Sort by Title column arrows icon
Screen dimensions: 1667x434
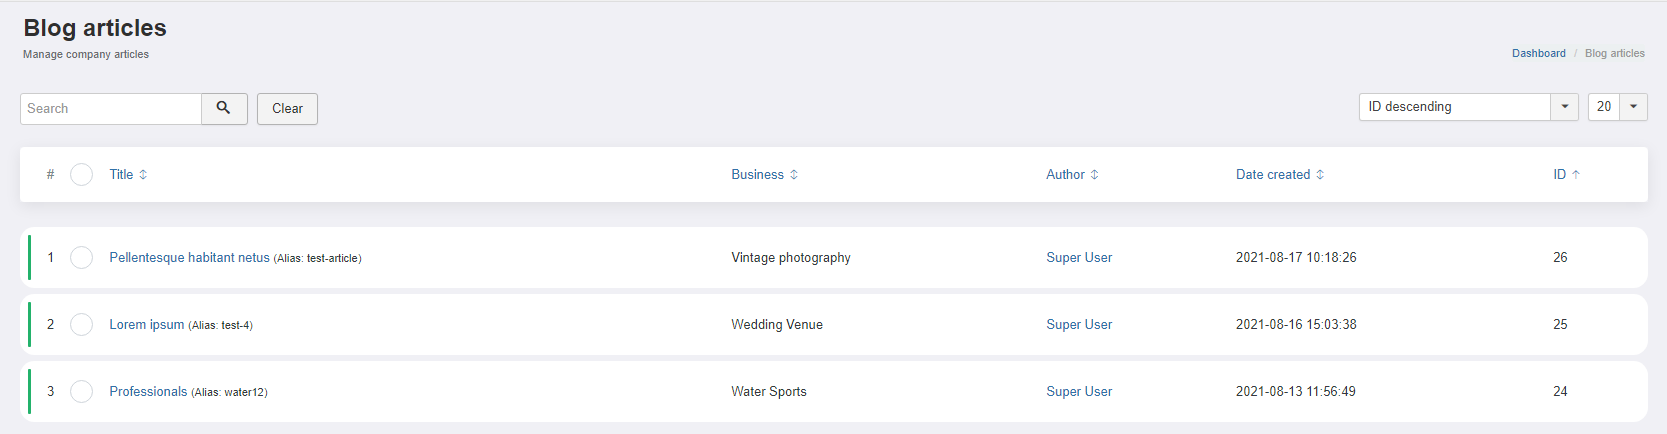(x=143, y=174)
